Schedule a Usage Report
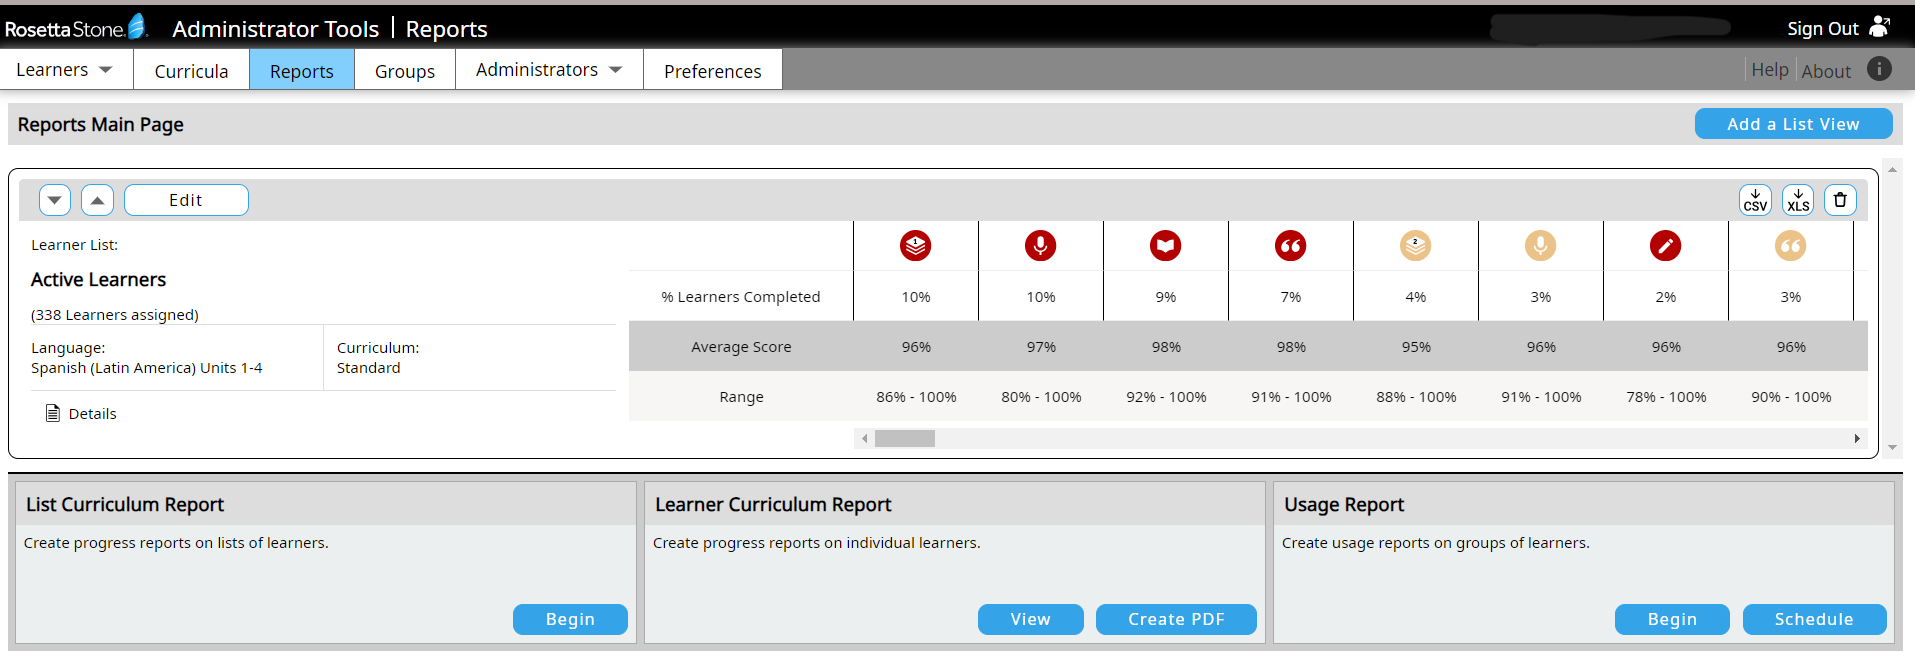Viewport: 1915px width, 666px height. point(1813,619)
